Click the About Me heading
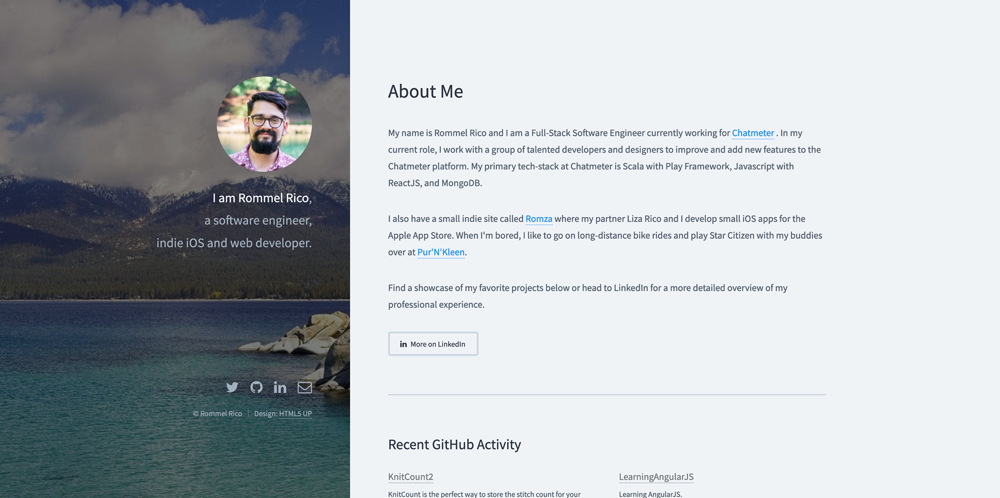Image resolution: width=1000 pixels, height=498 pixels. click(x=425, y=91)
